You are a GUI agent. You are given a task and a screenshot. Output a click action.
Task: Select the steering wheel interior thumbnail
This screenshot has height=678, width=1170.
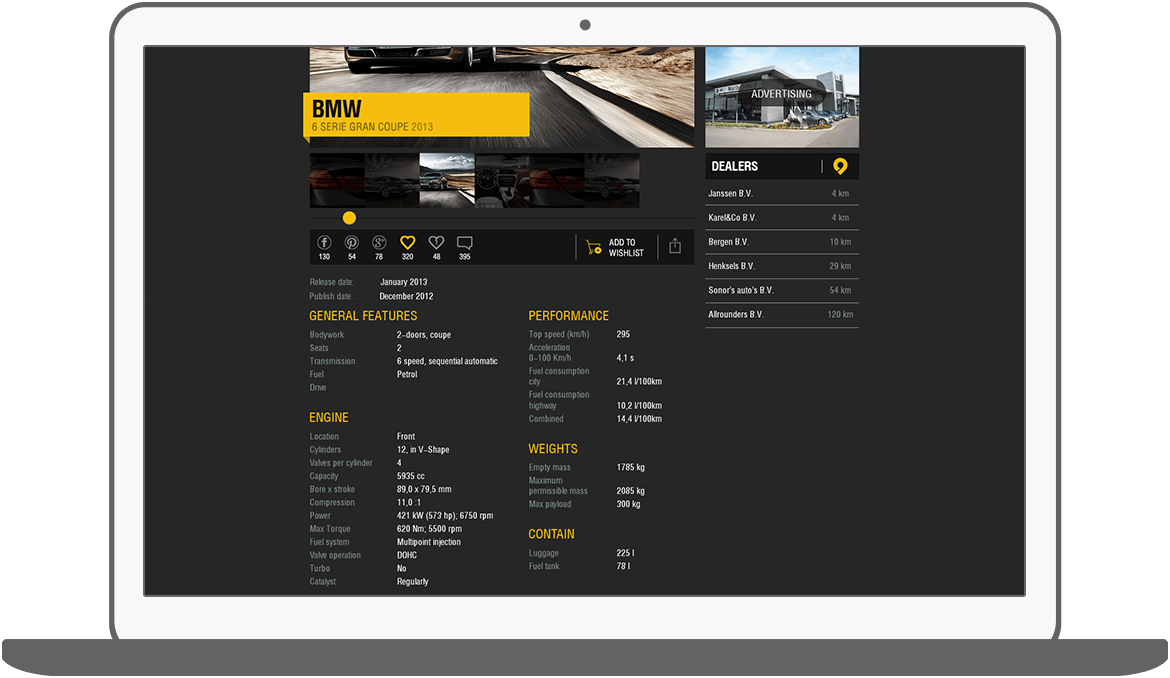coord(502,180)
